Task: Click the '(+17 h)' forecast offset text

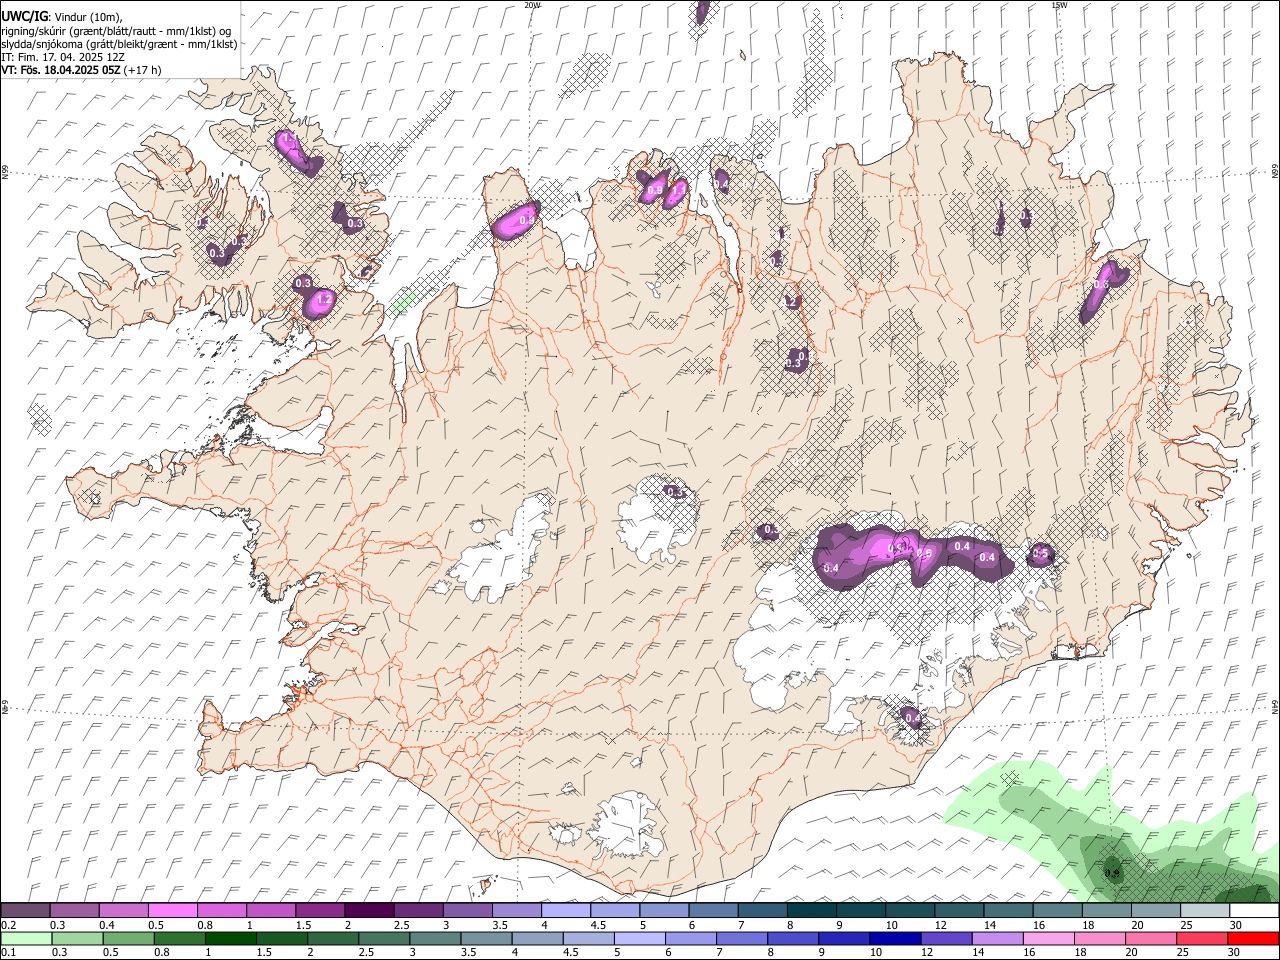Action: 143,70
